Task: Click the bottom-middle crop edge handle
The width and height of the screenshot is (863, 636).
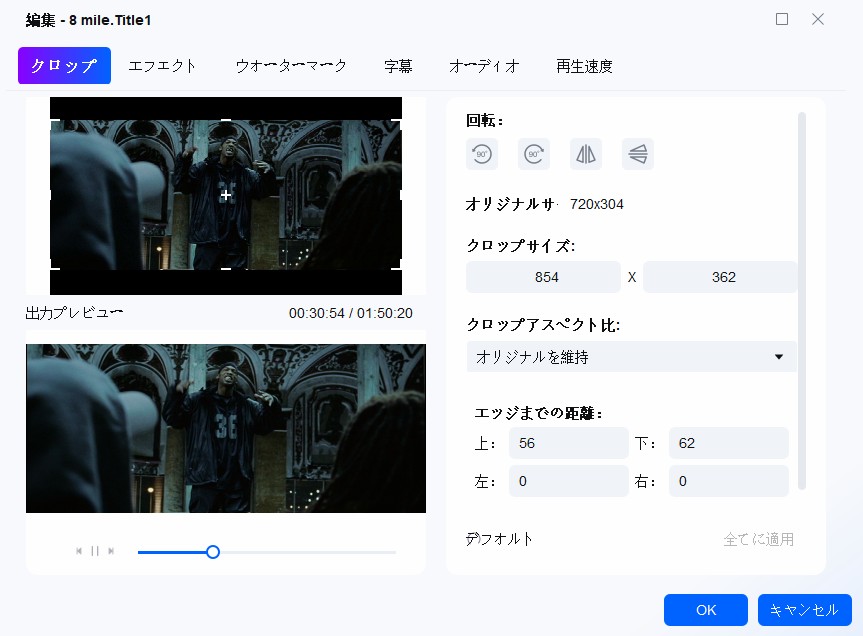Action: click(226, 269)
